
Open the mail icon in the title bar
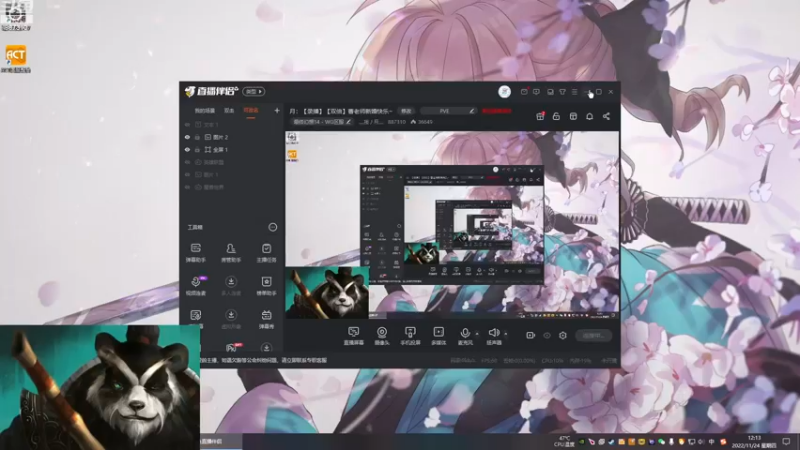point(524,92)
